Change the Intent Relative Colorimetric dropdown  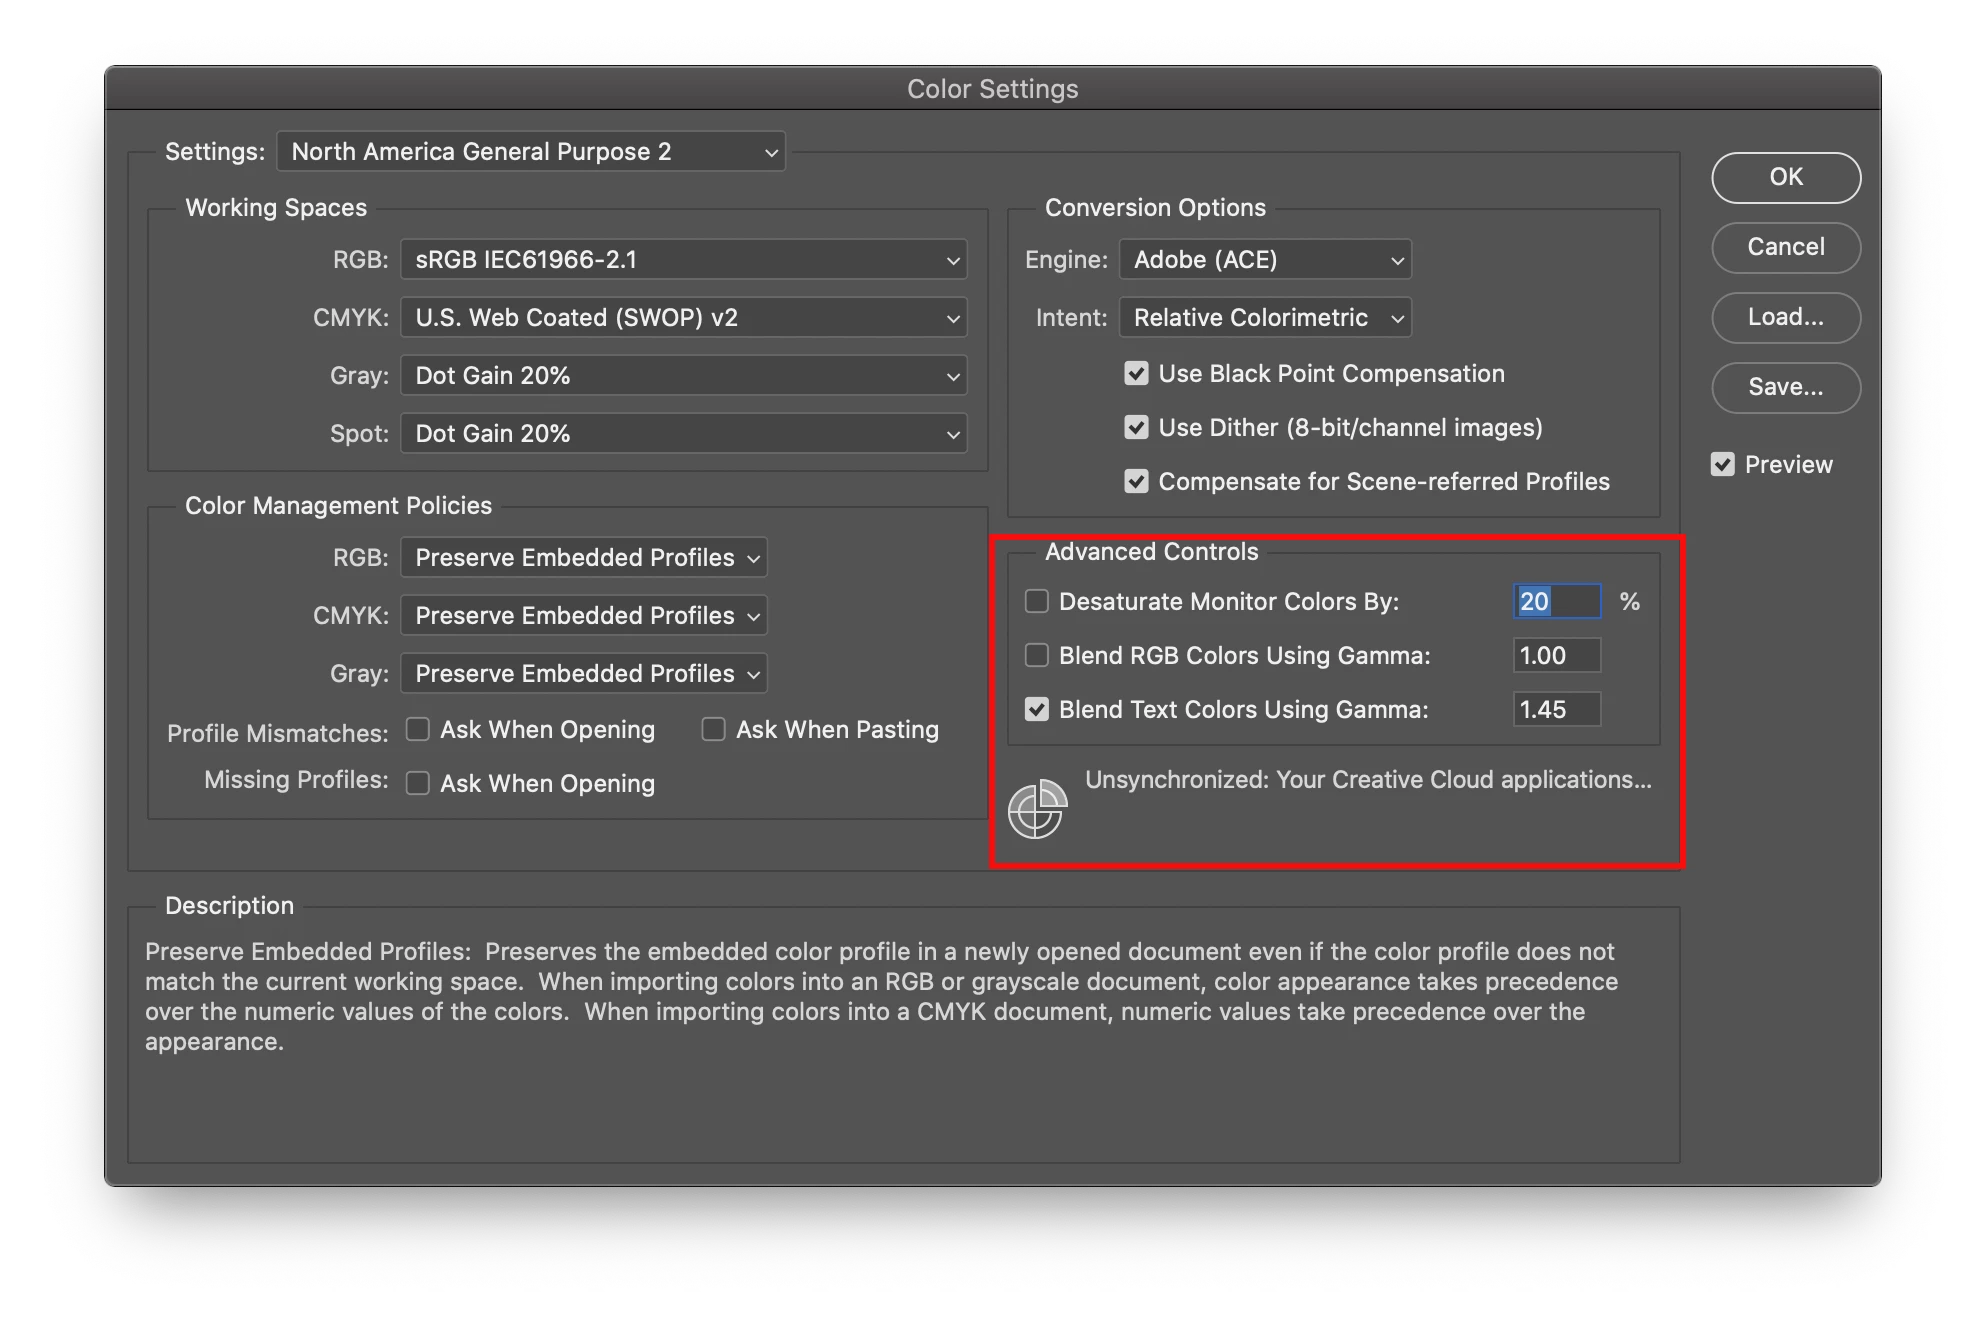pyautogui.click(x=1265, y=318)
